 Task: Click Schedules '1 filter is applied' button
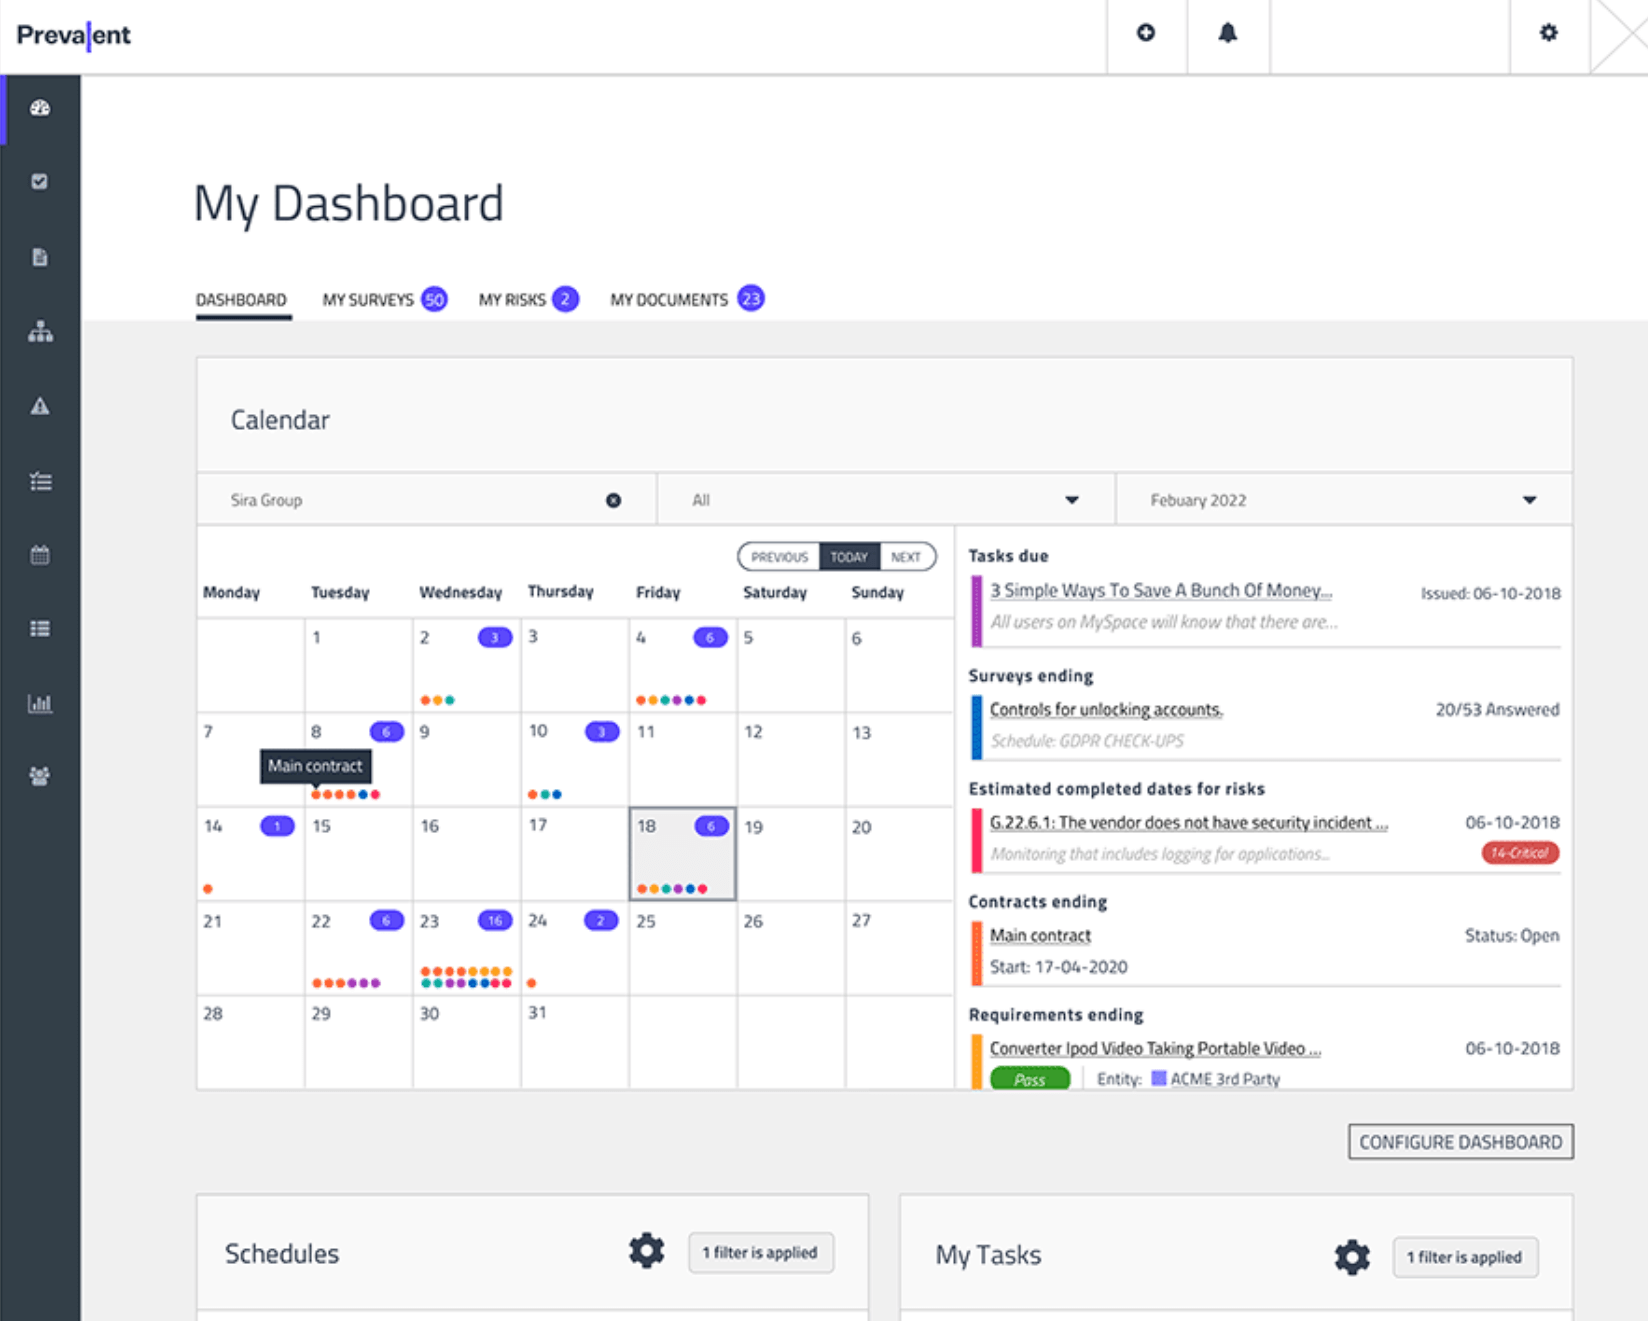click(760, 1253)
